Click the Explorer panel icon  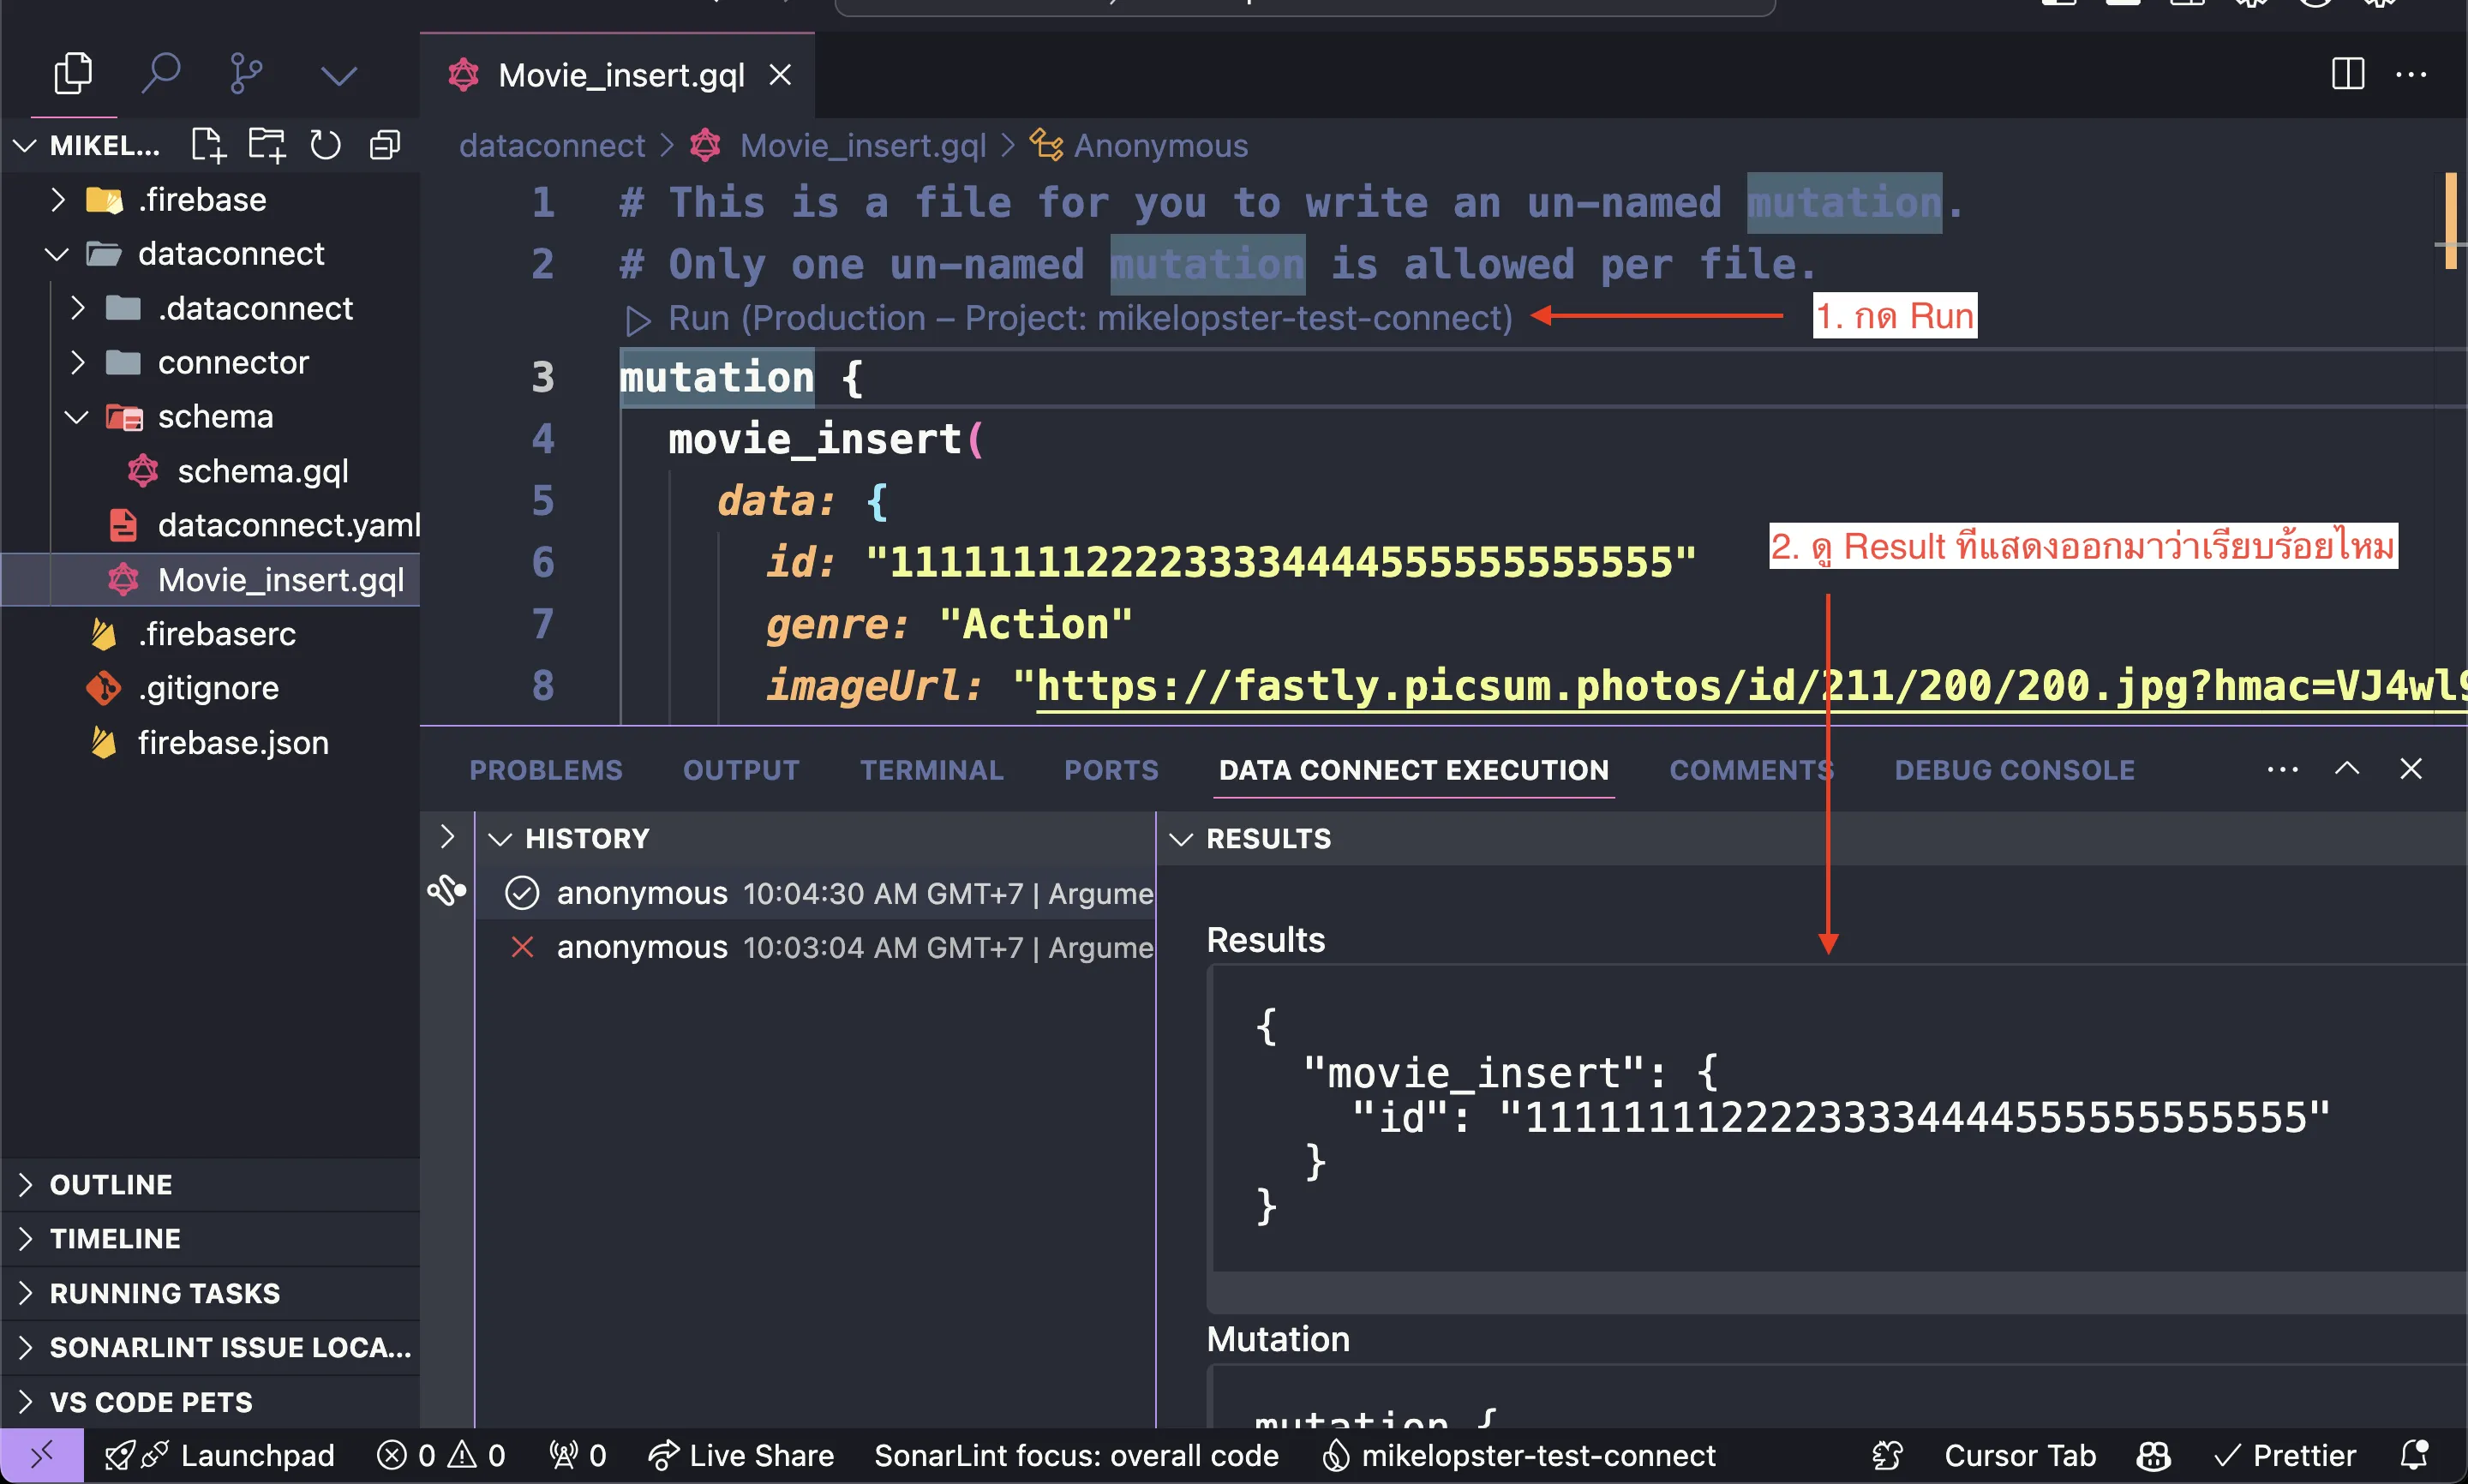(x=74, y=72)
